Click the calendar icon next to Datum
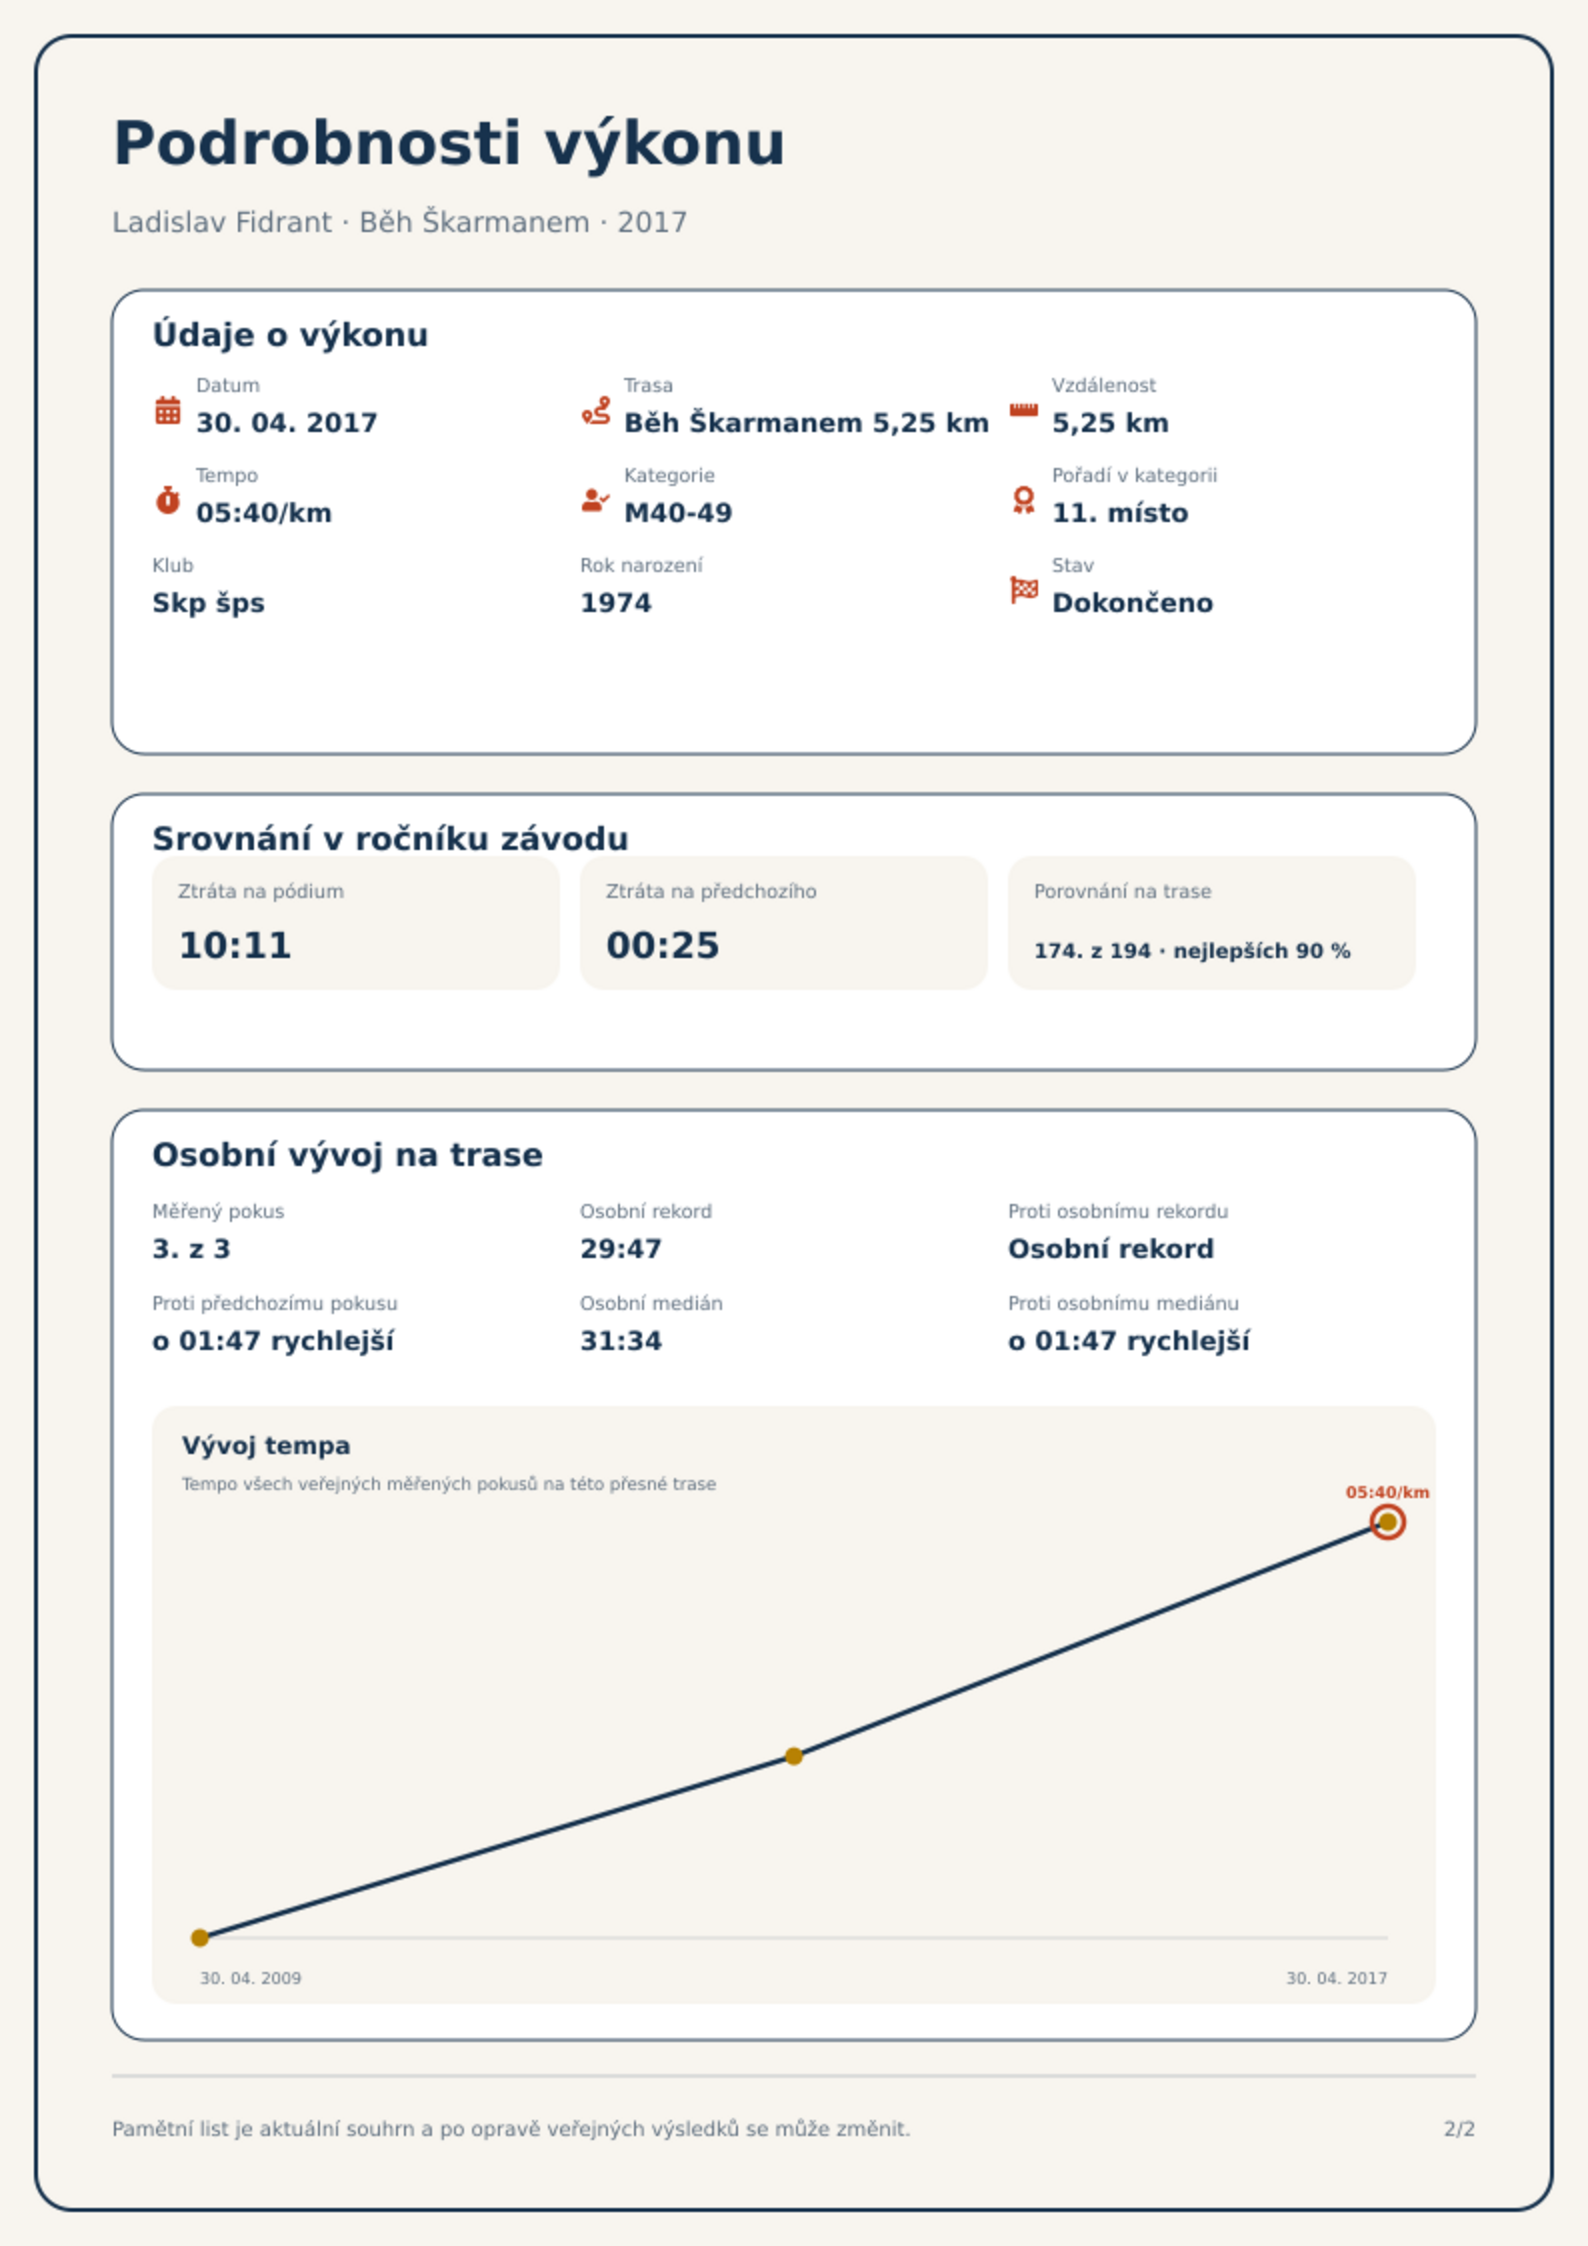The width and height of the screenshot is (1588, 2246). pyautogui.click(x=168, y=410)
